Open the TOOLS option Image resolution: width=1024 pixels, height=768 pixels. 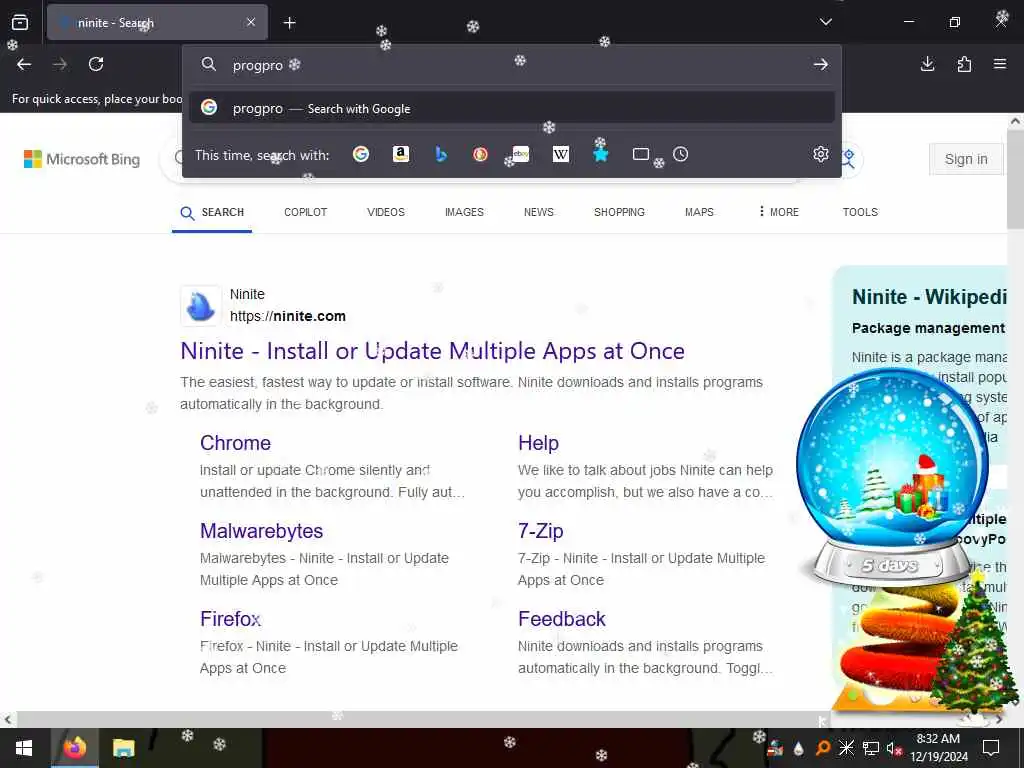(x=860, y=212)
